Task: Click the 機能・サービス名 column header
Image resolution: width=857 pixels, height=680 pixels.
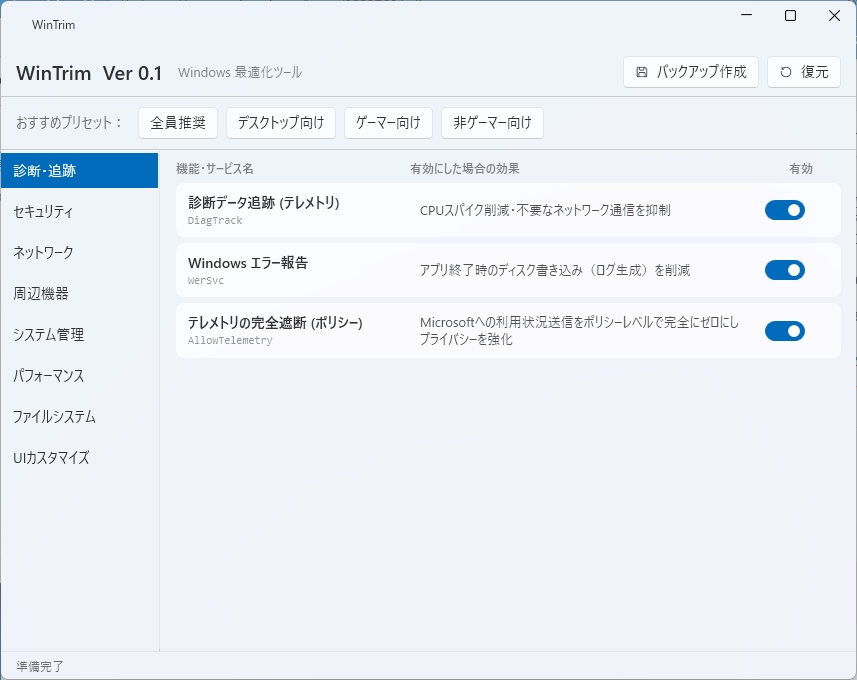Action: point(214,169)
